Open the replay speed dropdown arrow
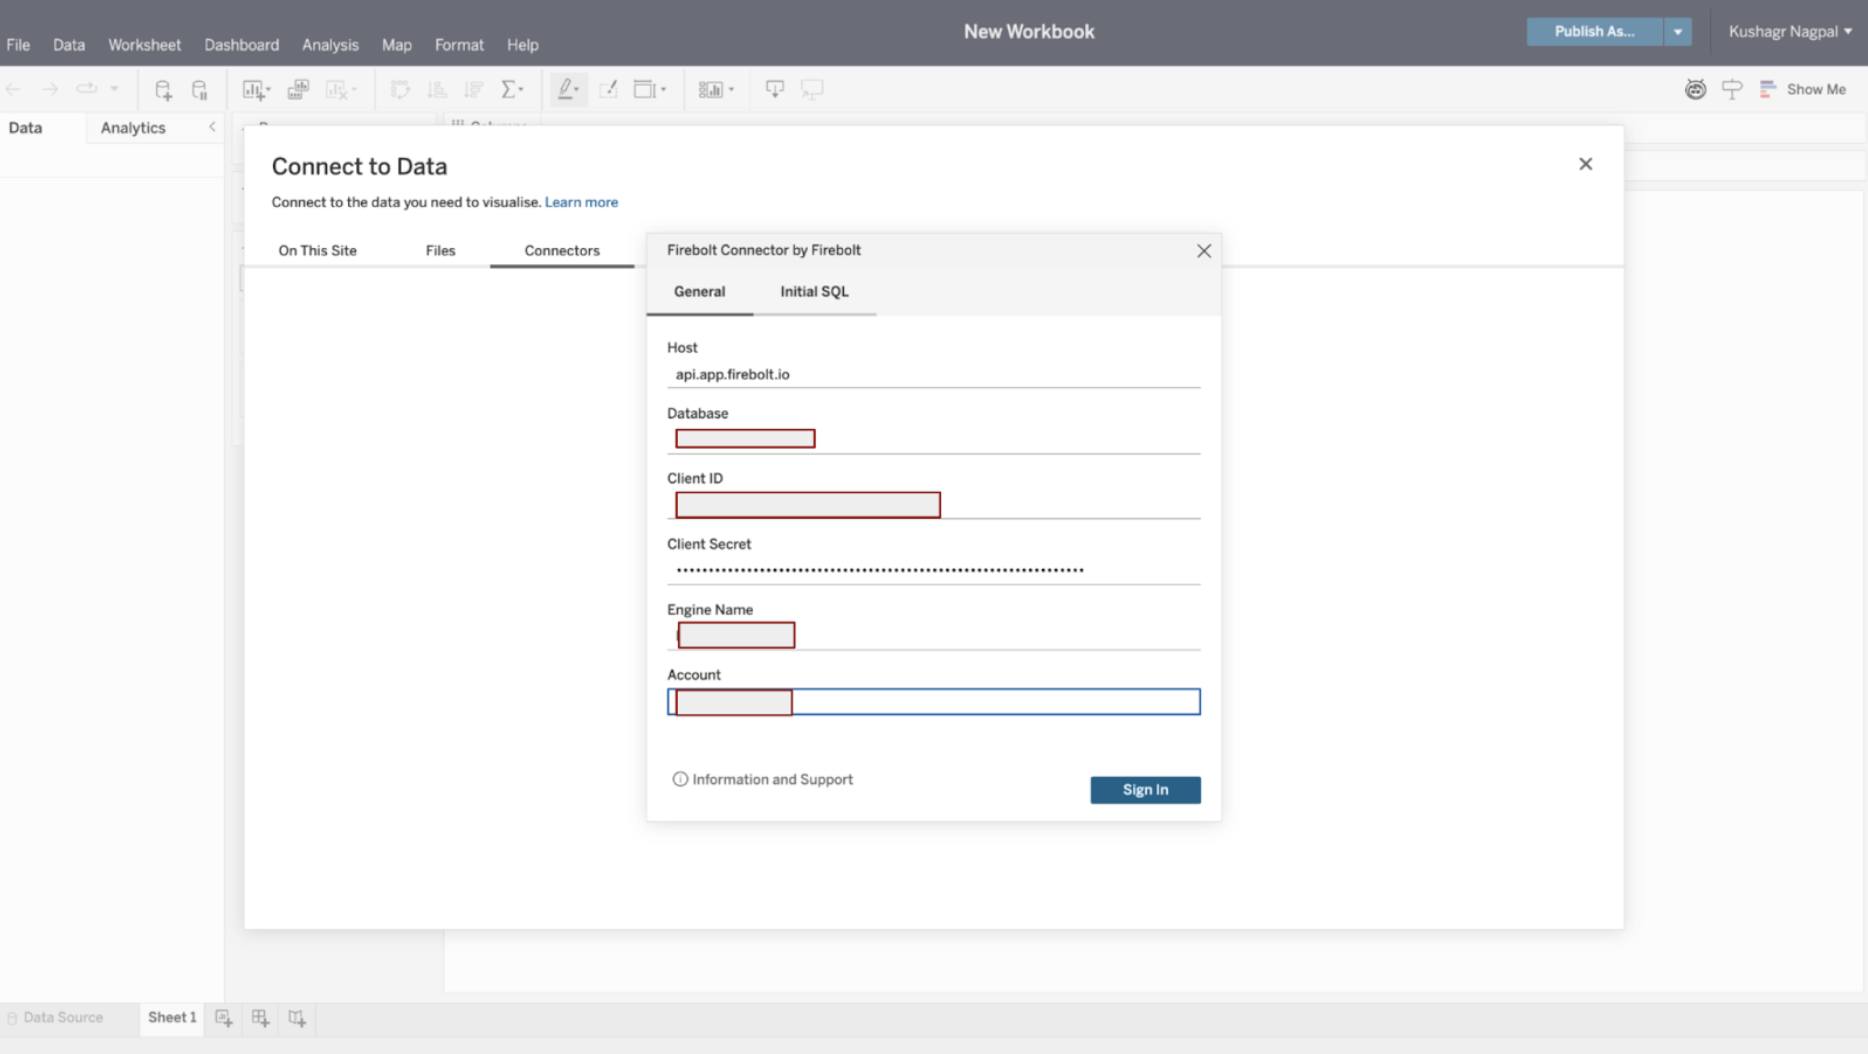 114,89
